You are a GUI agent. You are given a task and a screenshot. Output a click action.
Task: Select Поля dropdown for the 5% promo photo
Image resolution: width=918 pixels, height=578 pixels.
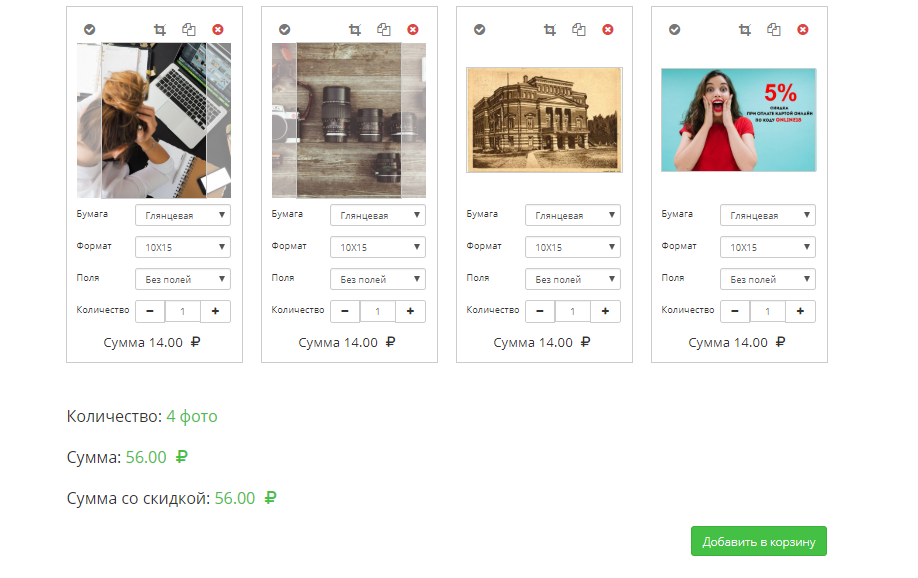click(x=768, y=279)
